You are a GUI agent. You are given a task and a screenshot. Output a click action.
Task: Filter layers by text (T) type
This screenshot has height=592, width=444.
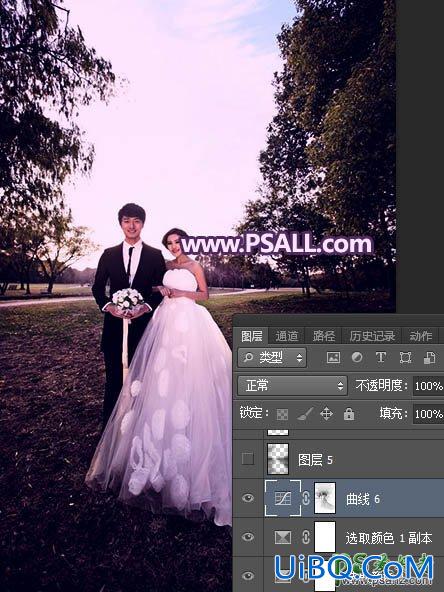pyautogui.click(x=381, y=357)
